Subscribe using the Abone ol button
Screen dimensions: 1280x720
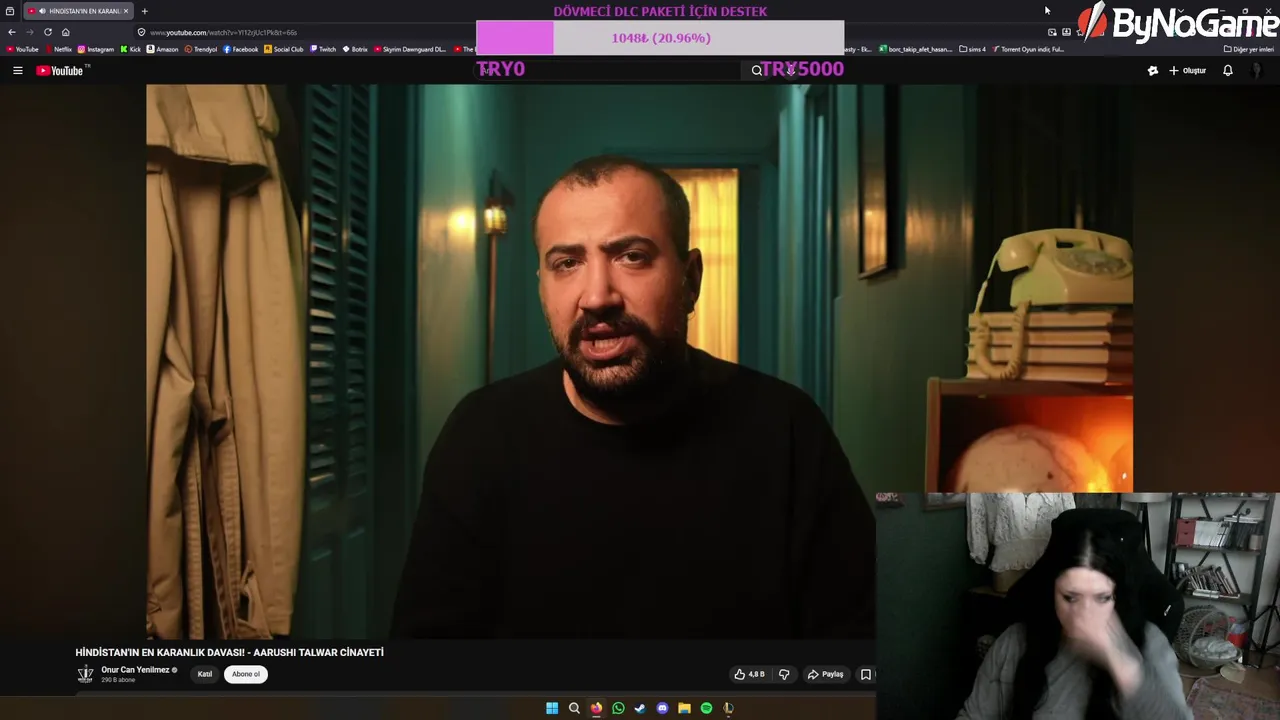[246, 674]
